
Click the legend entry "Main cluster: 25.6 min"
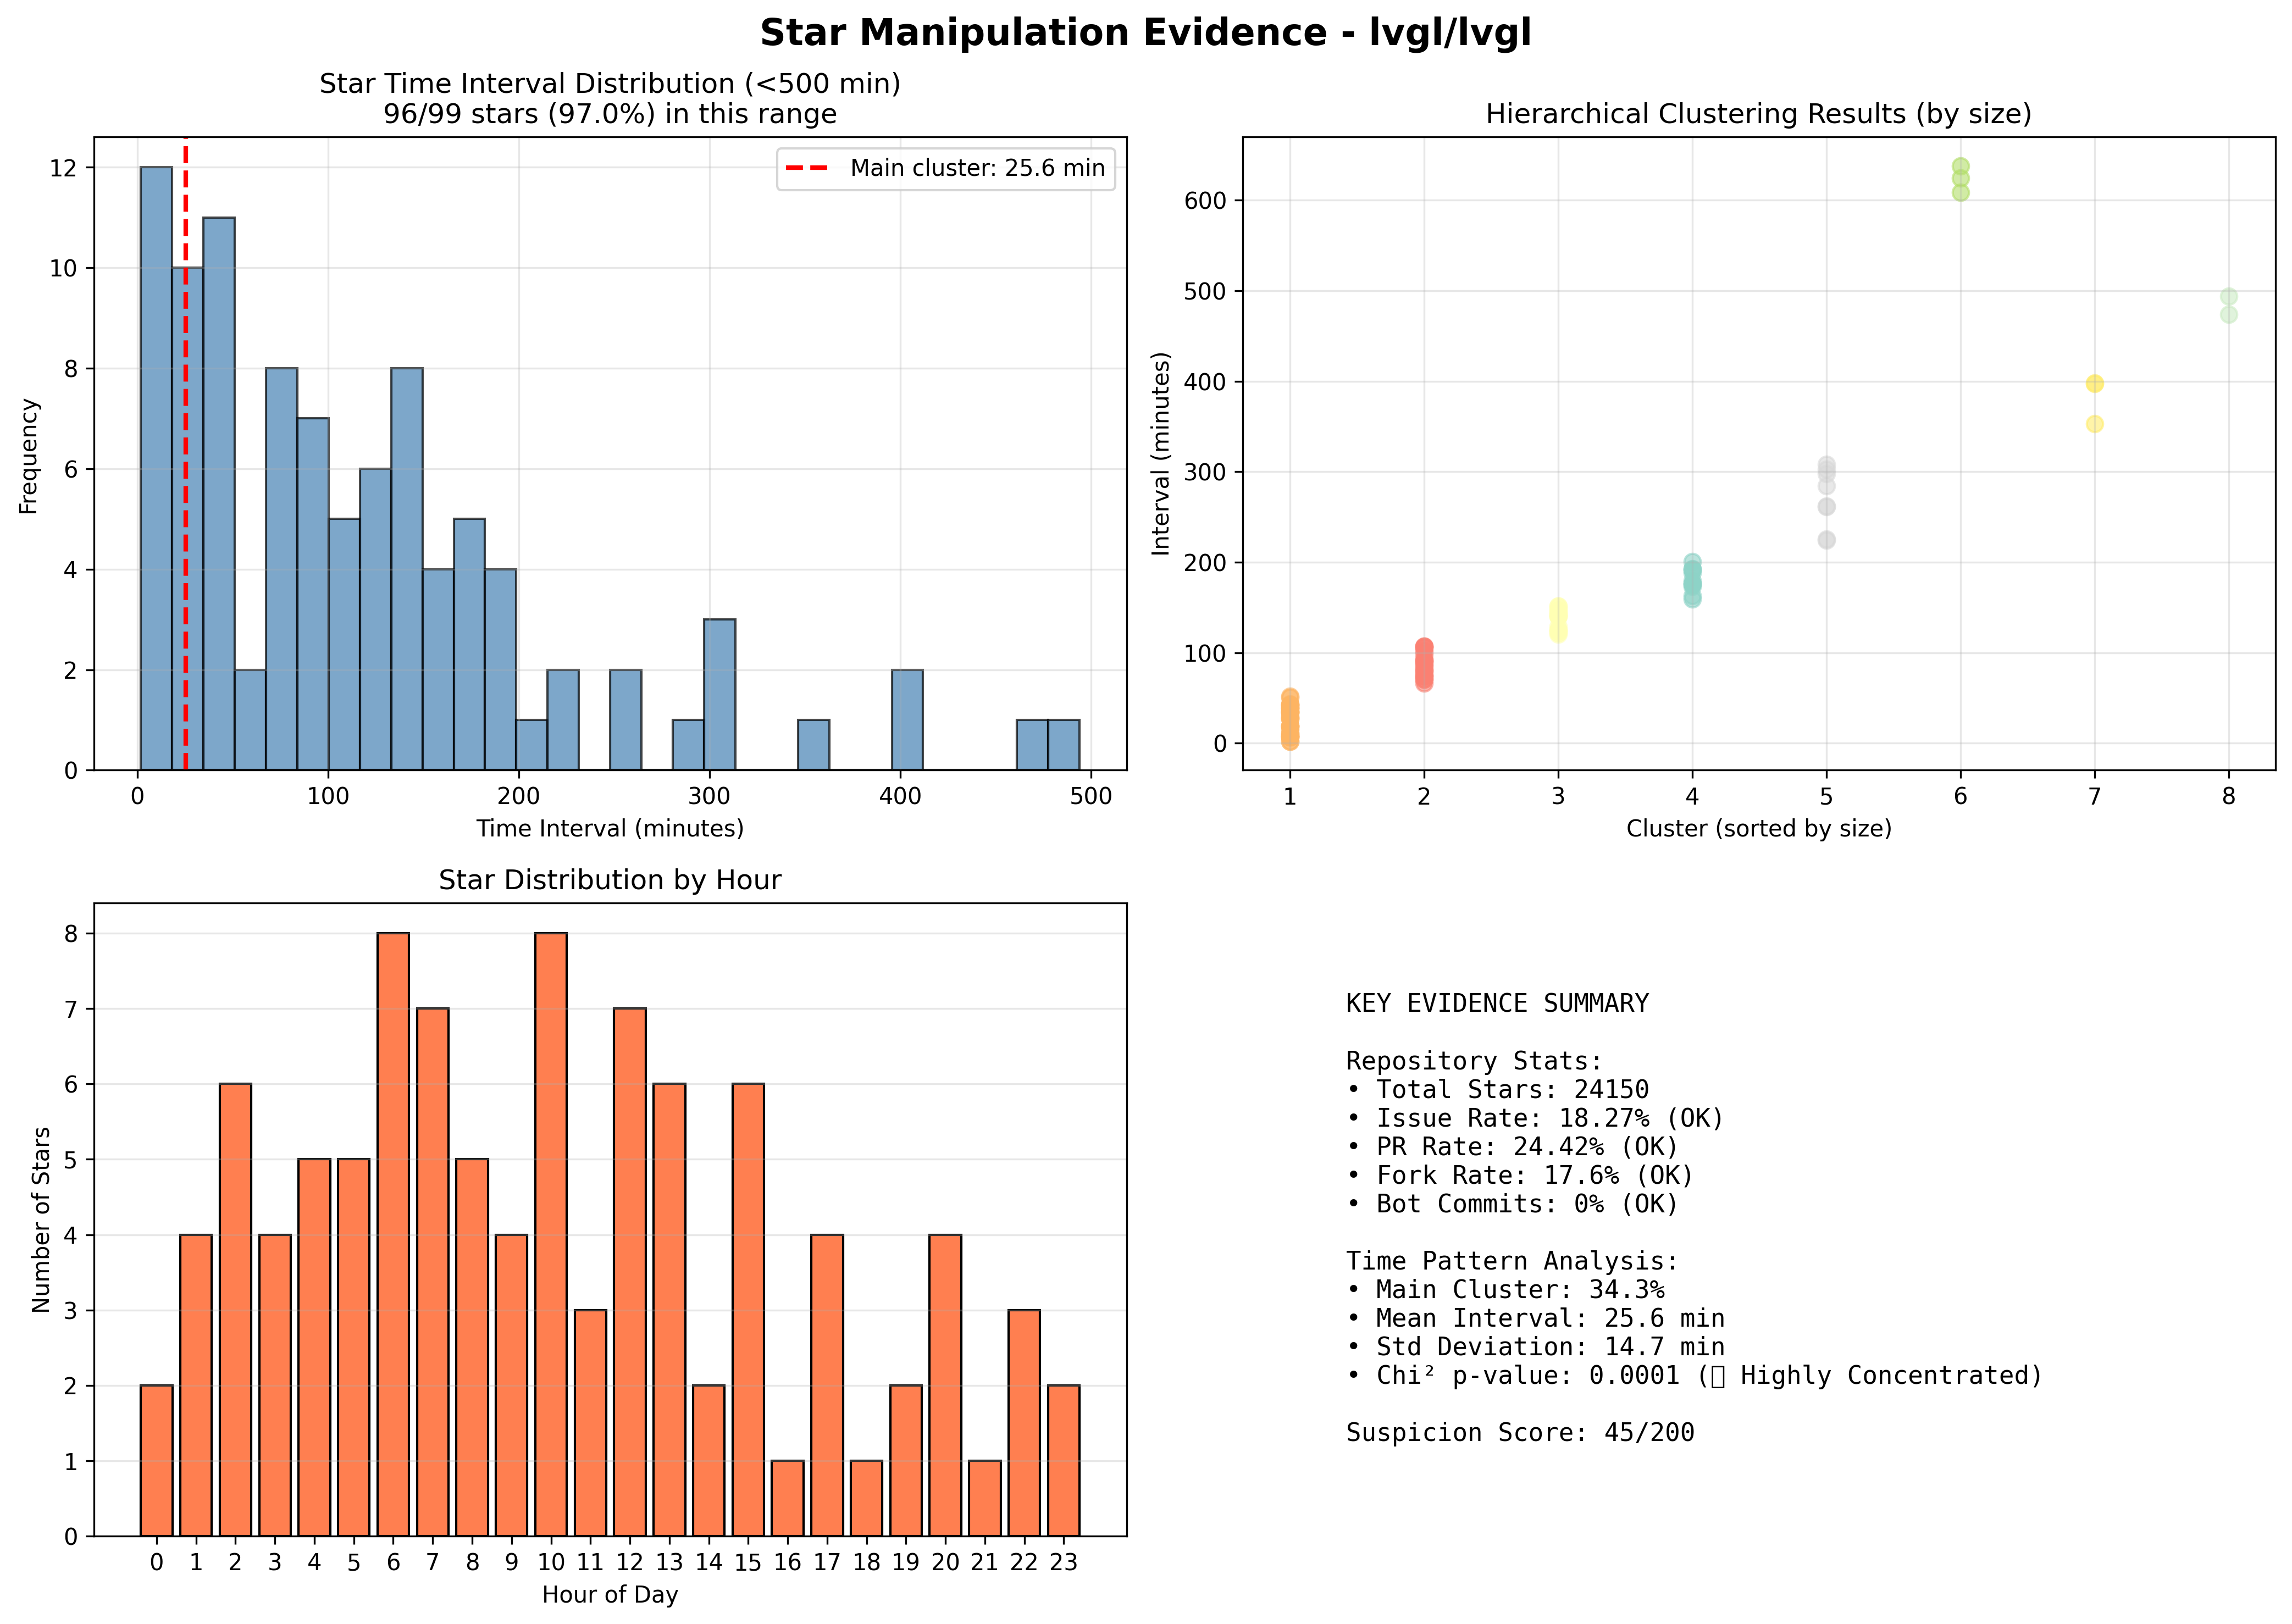tap(946, 168)
